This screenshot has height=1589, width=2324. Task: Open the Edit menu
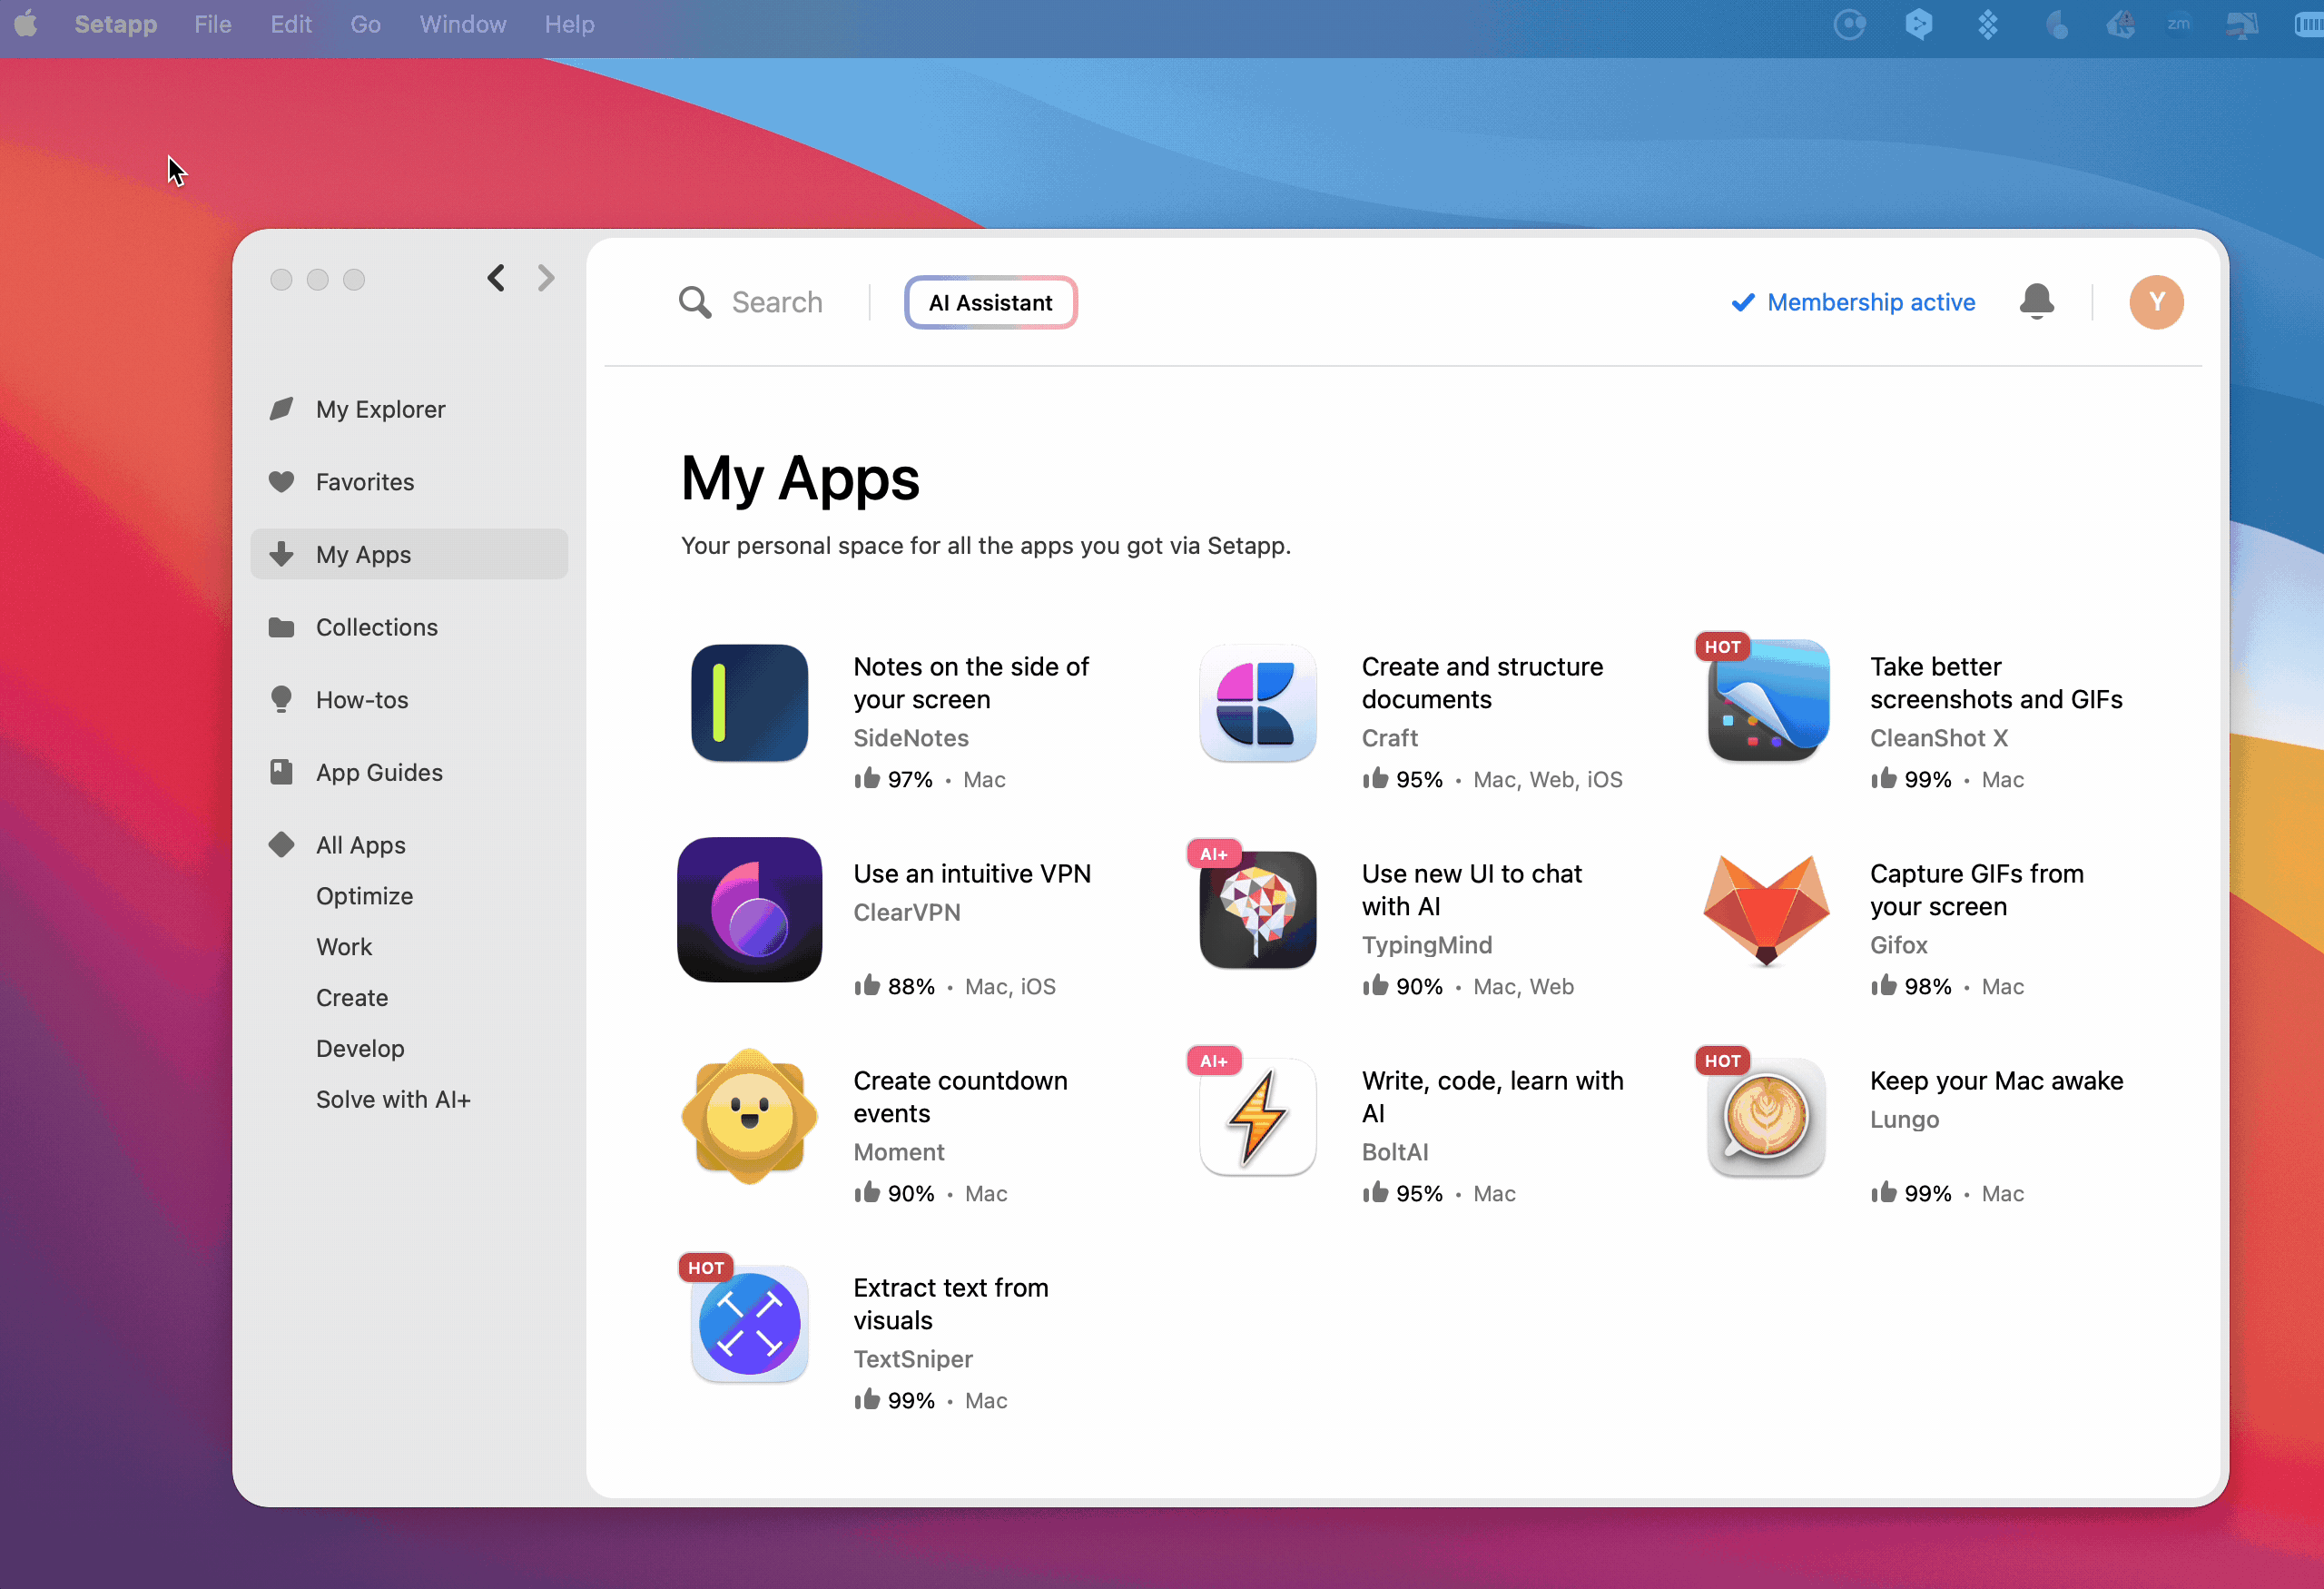click(291, 24)
